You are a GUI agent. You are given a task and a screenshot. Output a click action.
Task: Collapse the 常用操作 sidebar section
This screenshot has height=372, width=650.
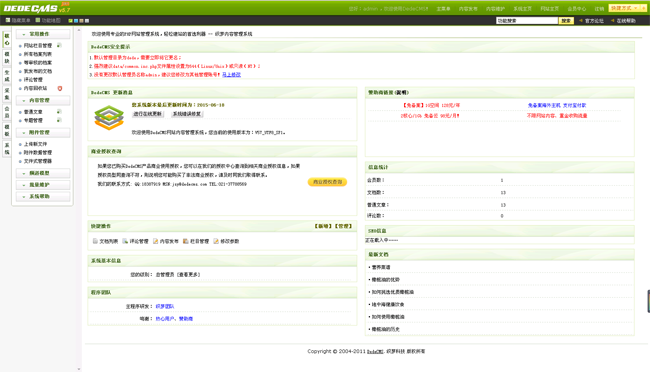pos(43,34)
